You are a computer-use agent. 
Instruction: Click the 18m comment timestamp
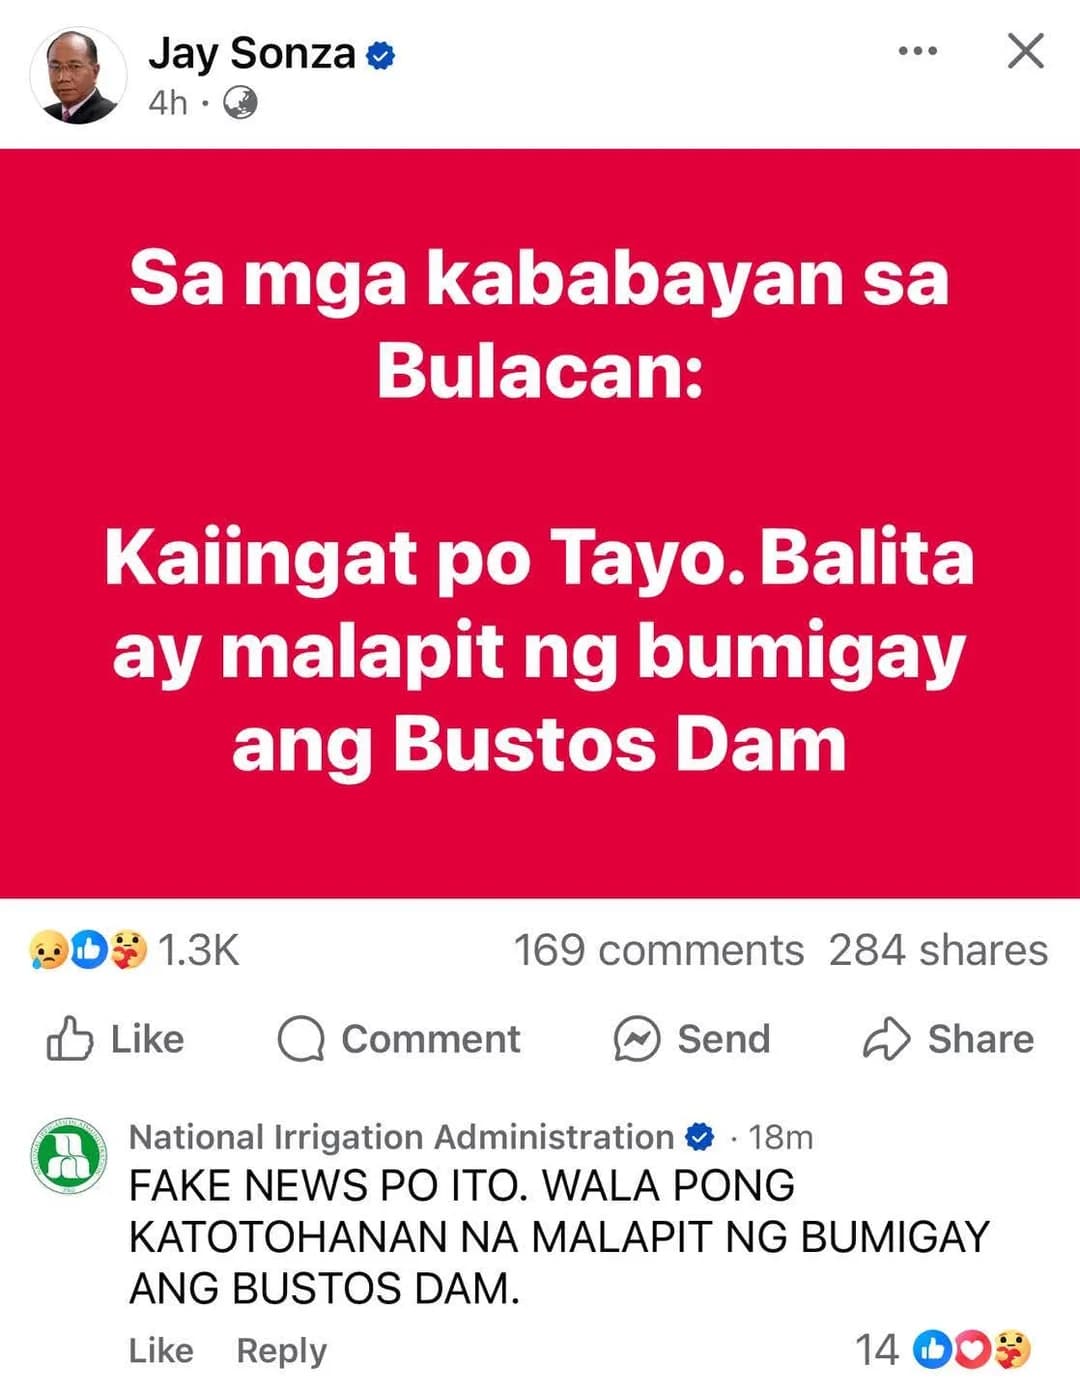click(x=781, y=1137)
